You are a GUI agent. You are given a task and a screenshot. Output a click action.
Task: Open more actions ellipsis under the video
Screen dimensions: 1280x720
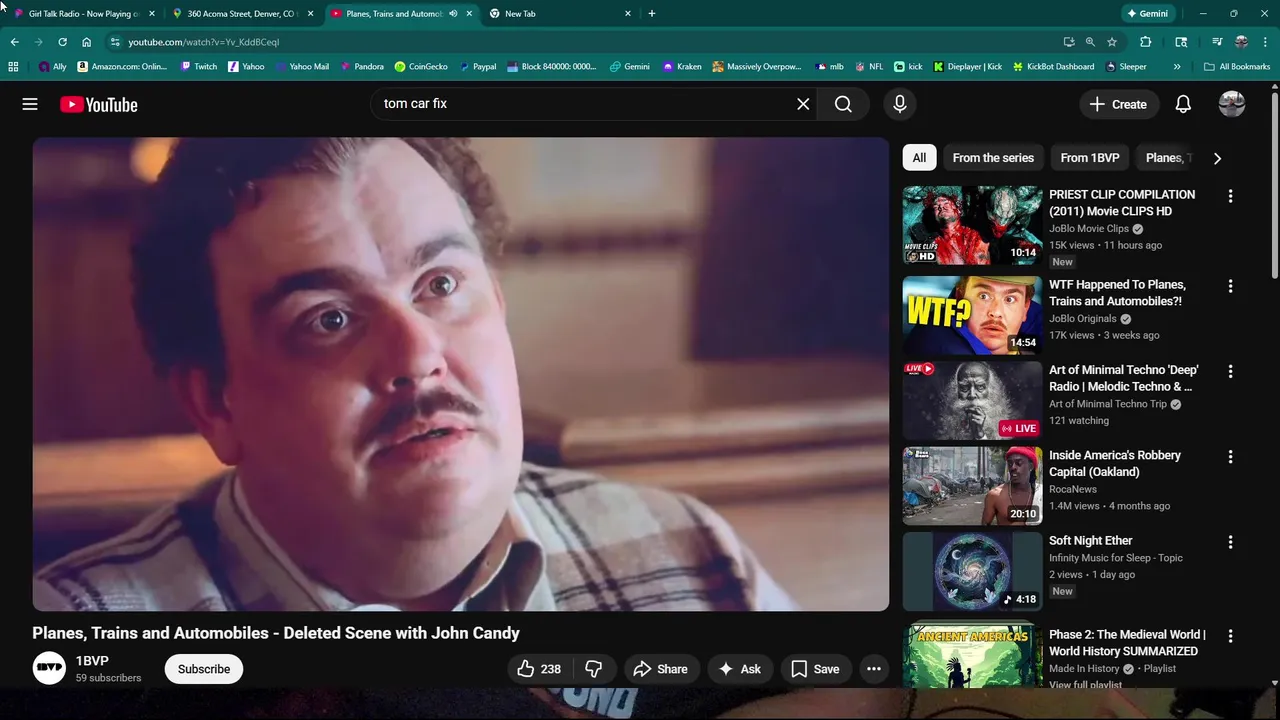(873, 669)
